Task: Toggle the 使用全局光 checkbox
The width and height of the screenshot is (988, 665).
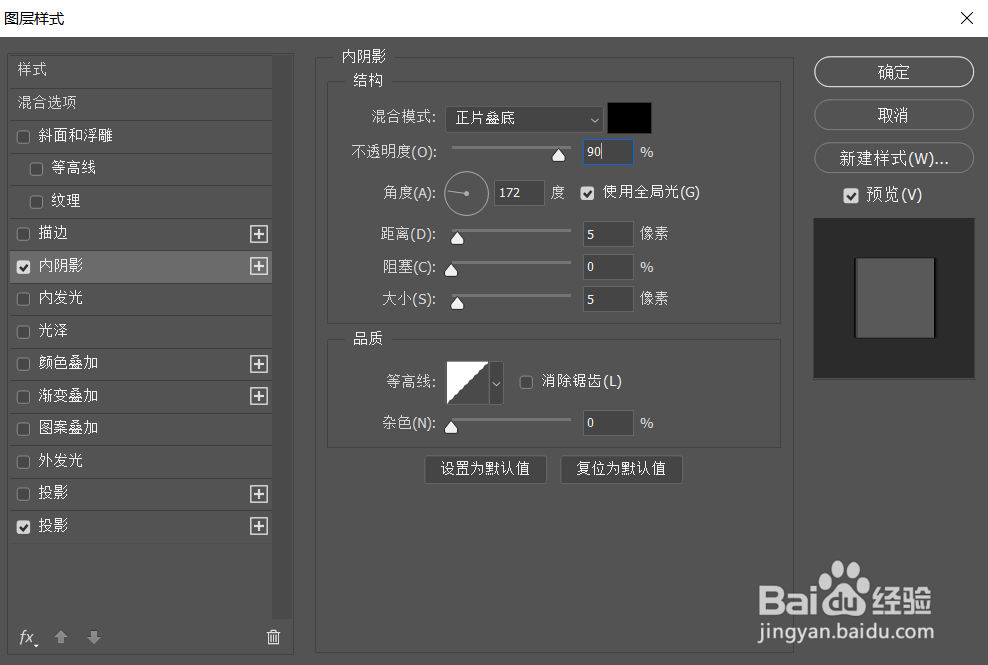Action: [587, 193]
